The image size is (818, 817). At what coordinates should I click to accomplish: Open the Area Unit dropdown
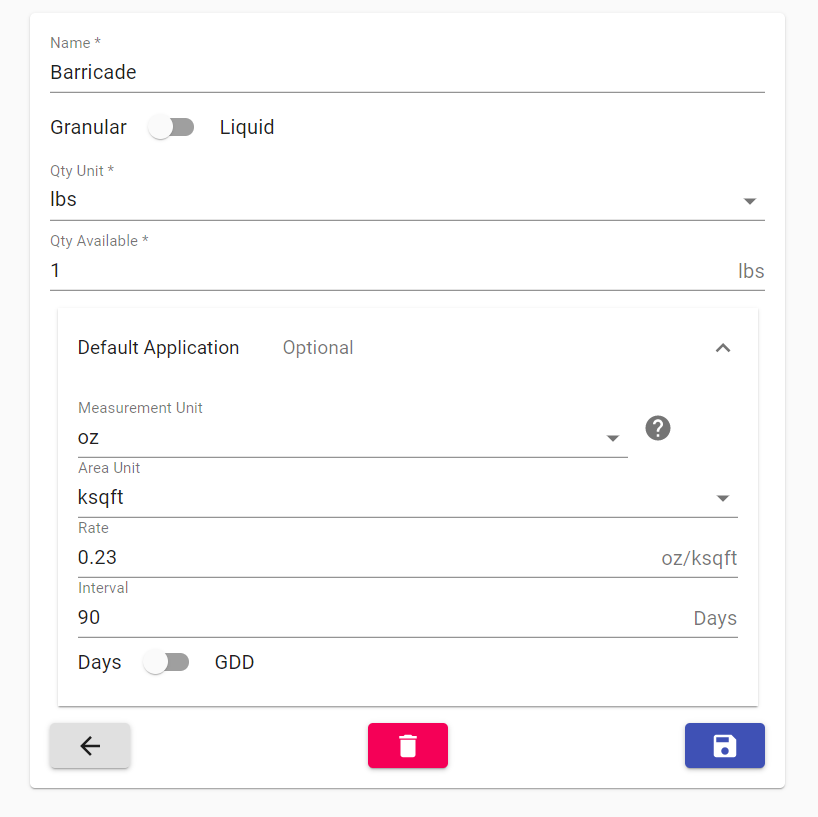(408, 498)
